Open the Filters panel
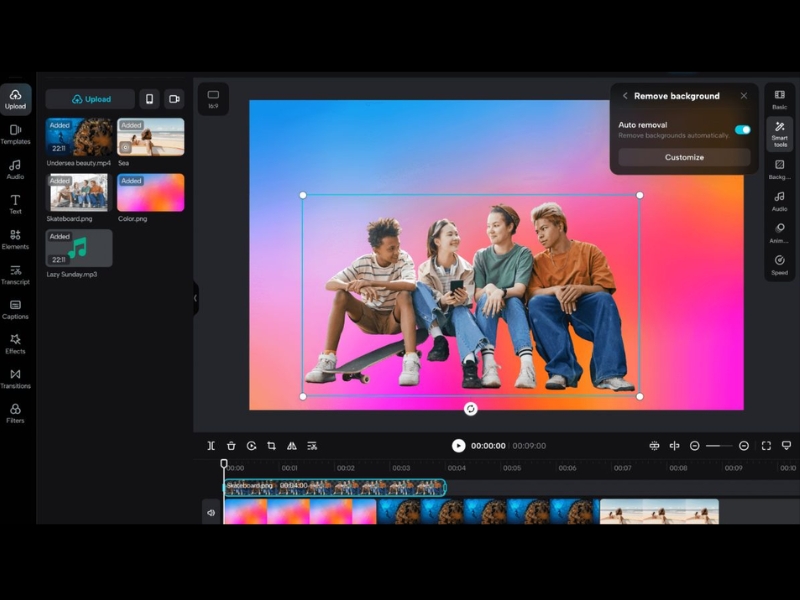The width and height of the screenshot is (800, 600). [x=15, y=413]
